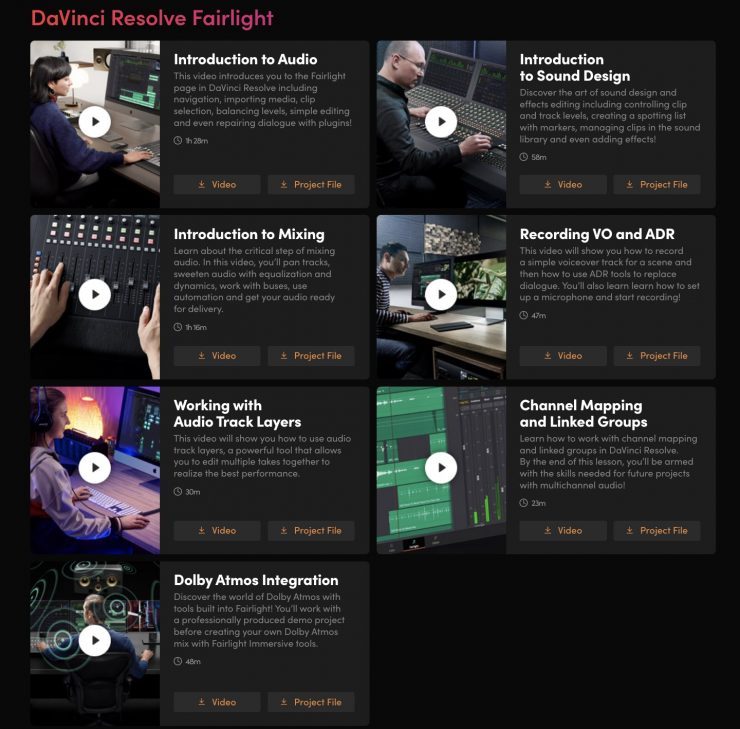Play the Channel Mapping and Linked Groups video

(441, 468)
